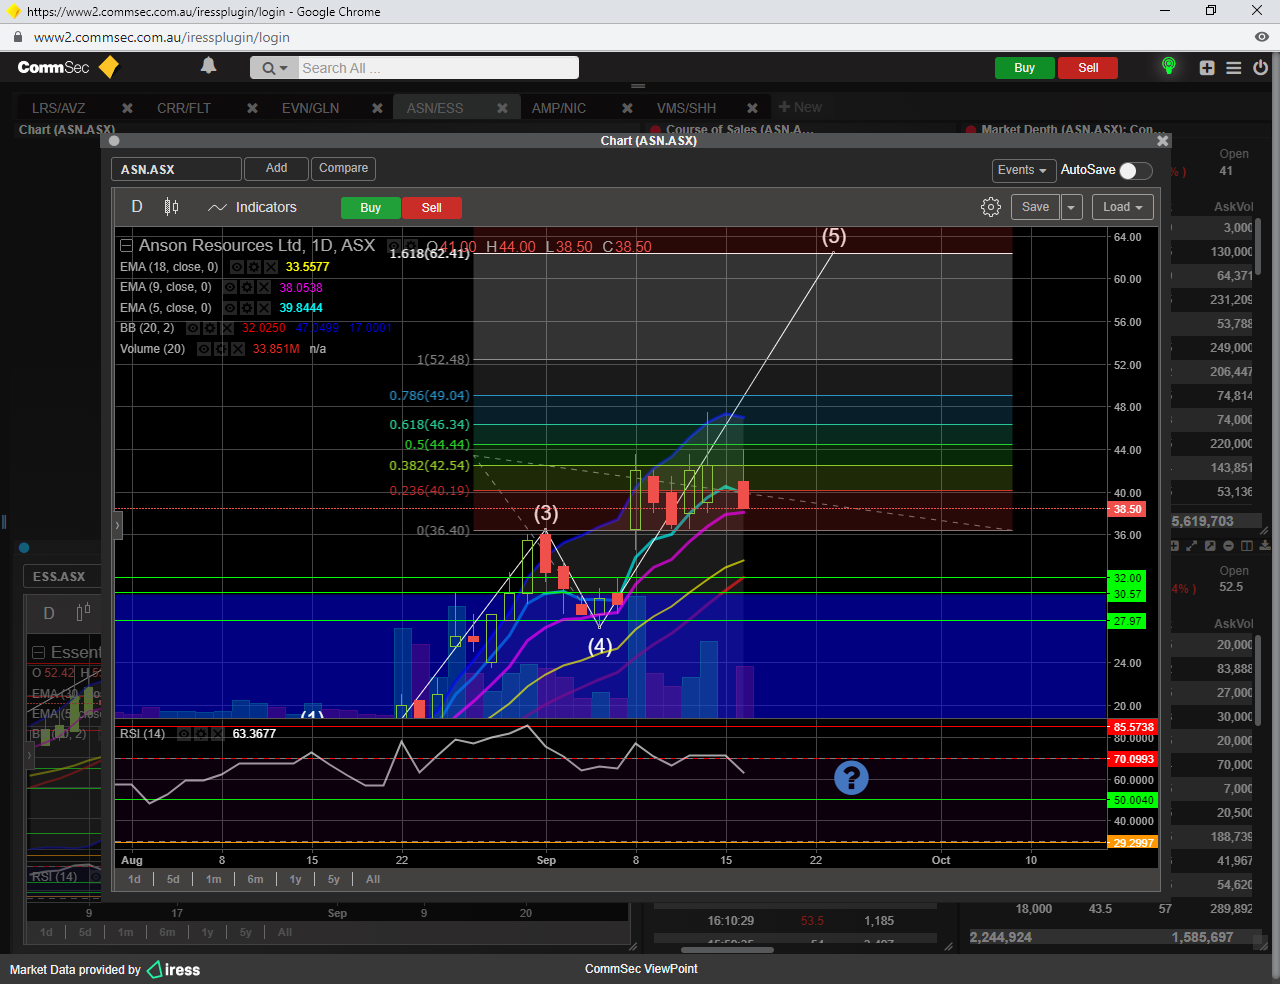
Task: Open settings for EMA 9 indicator
Action: pyautogui.click(x=247, y=287)
